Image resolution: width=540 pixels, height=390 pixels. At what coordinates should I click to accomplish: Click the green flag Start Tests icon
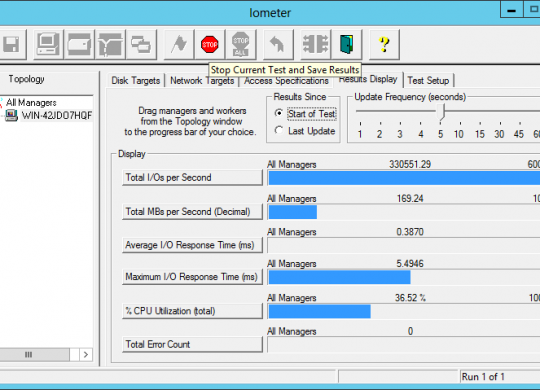(179, 44)
